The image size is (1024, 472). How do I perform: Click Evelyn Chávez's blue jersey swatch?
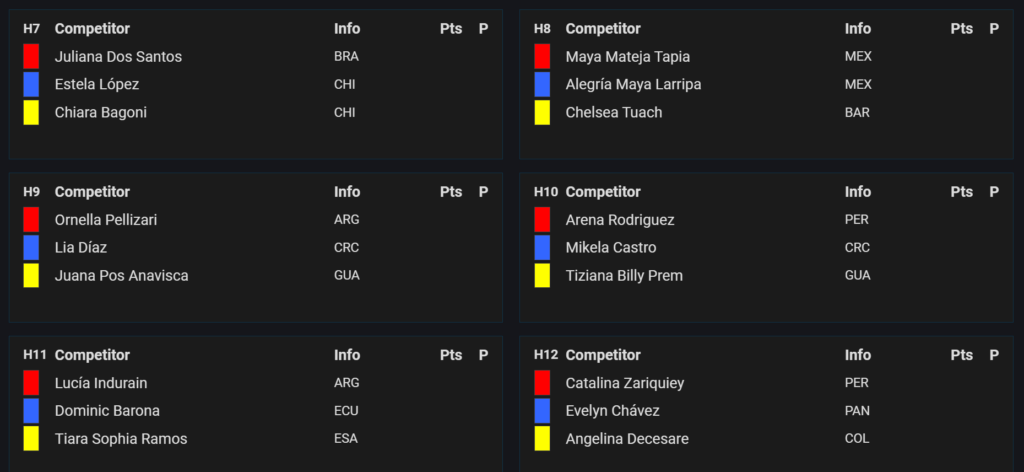[x=542, y=411]
